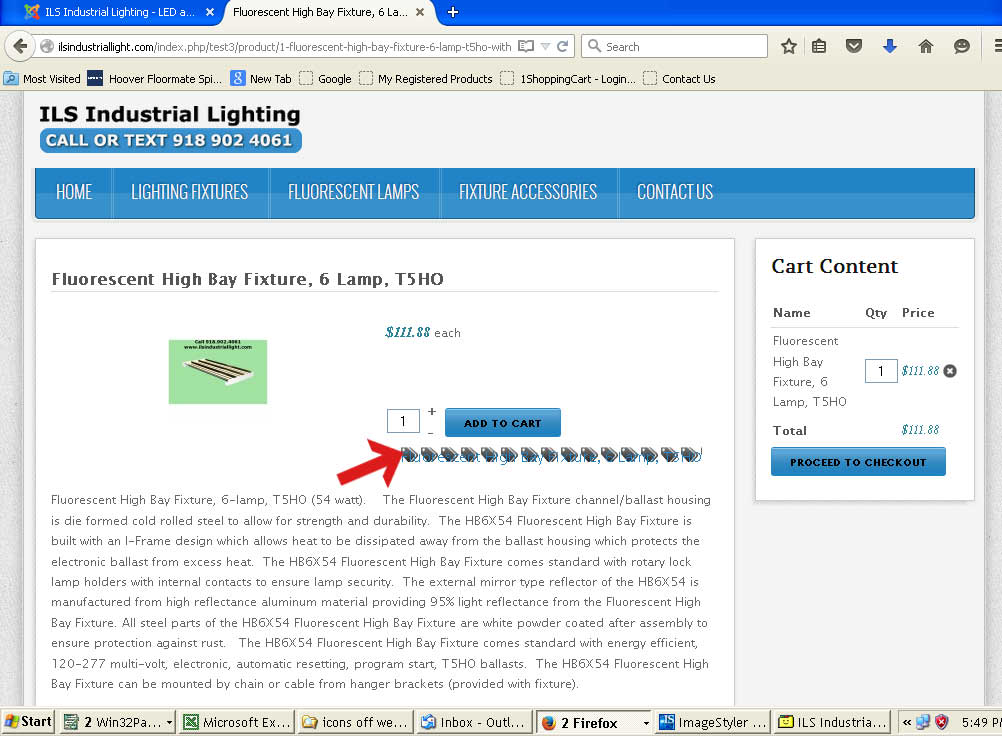The image size is (1002, 736).
Task: Click Fluorescent High Bay Fixture cart item name
Action: coord(810,371)
